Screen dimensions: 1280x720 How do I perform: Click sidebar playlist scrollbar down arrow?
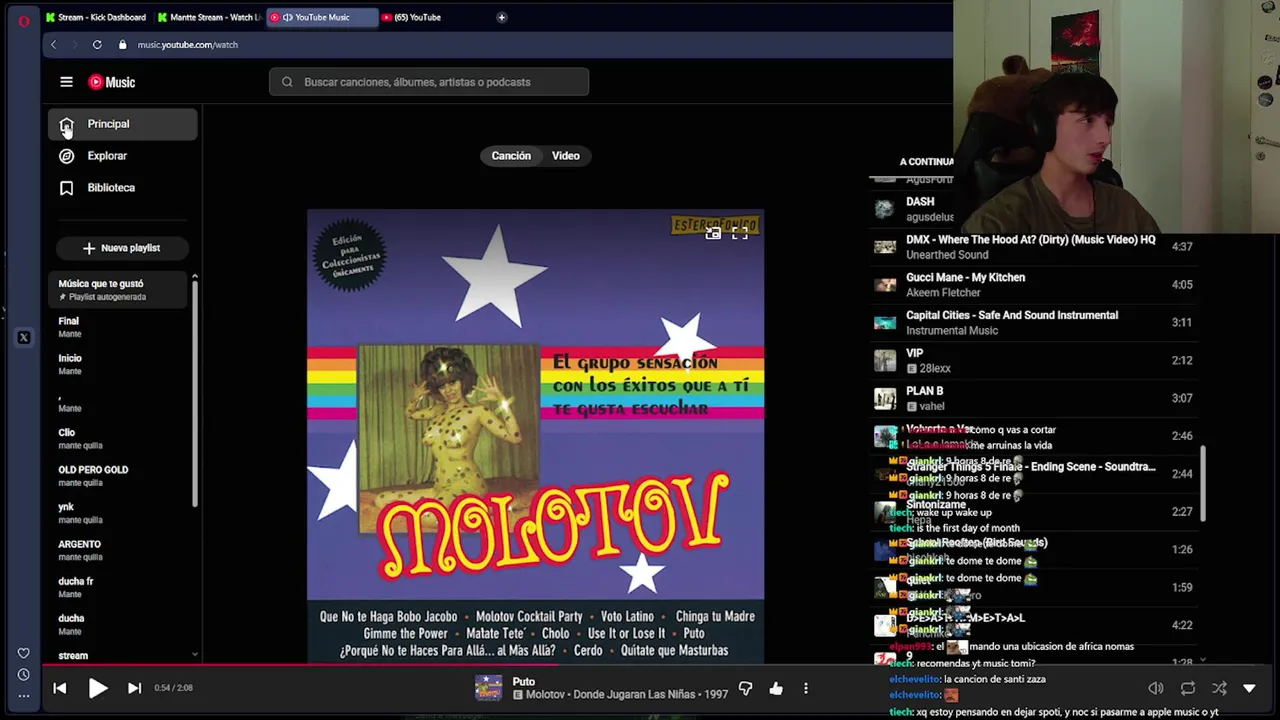click(x=195, y=655)
